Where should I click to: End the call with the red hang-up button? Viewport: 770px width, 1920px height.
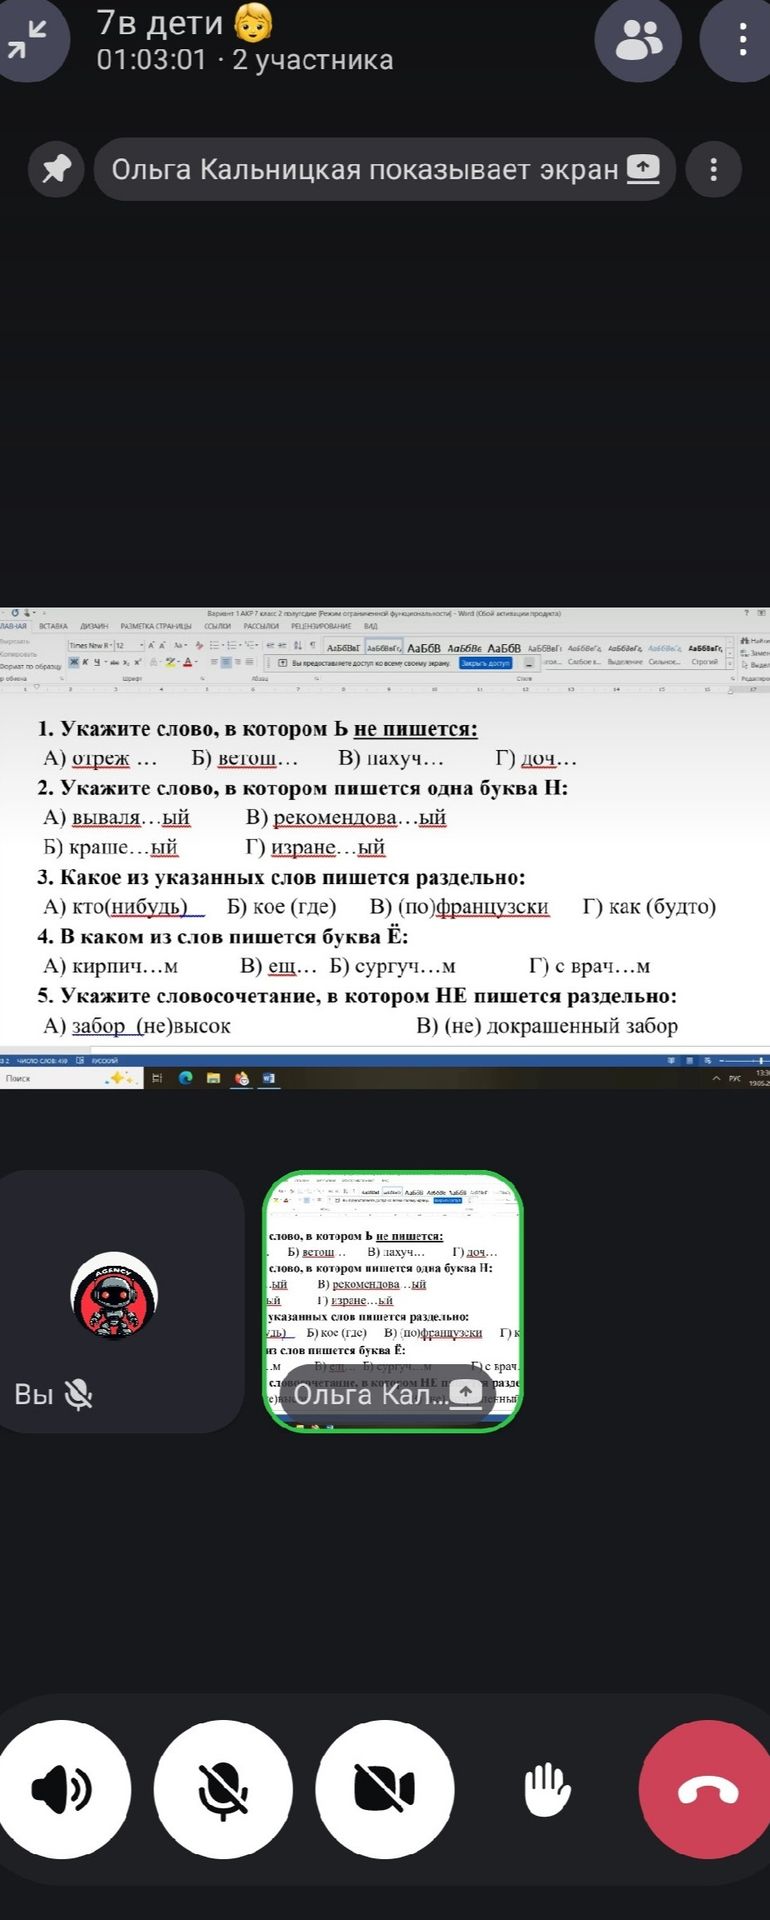(x=708, y=1789)
